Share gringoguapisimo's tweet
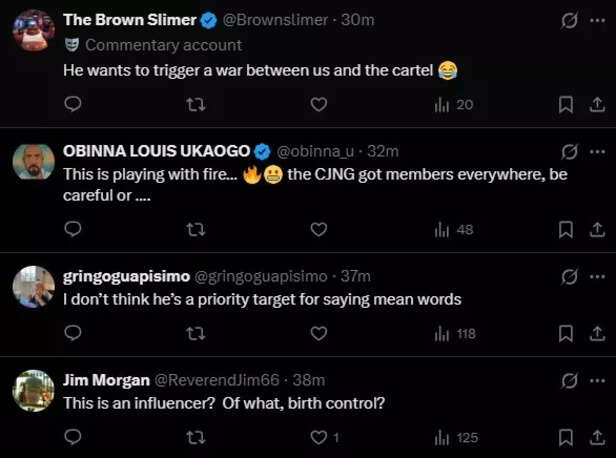616x458 pixels. point(597,333)
